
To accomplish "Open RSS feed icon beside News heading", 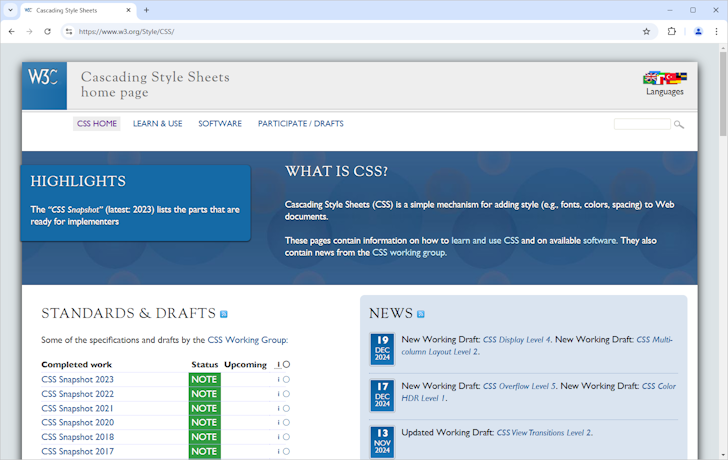I will [421, 314].
